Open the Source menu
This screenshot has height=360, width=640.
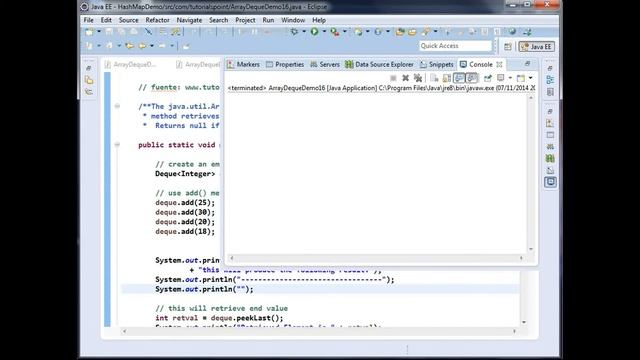pyautogui.click(x=128, y=20)
